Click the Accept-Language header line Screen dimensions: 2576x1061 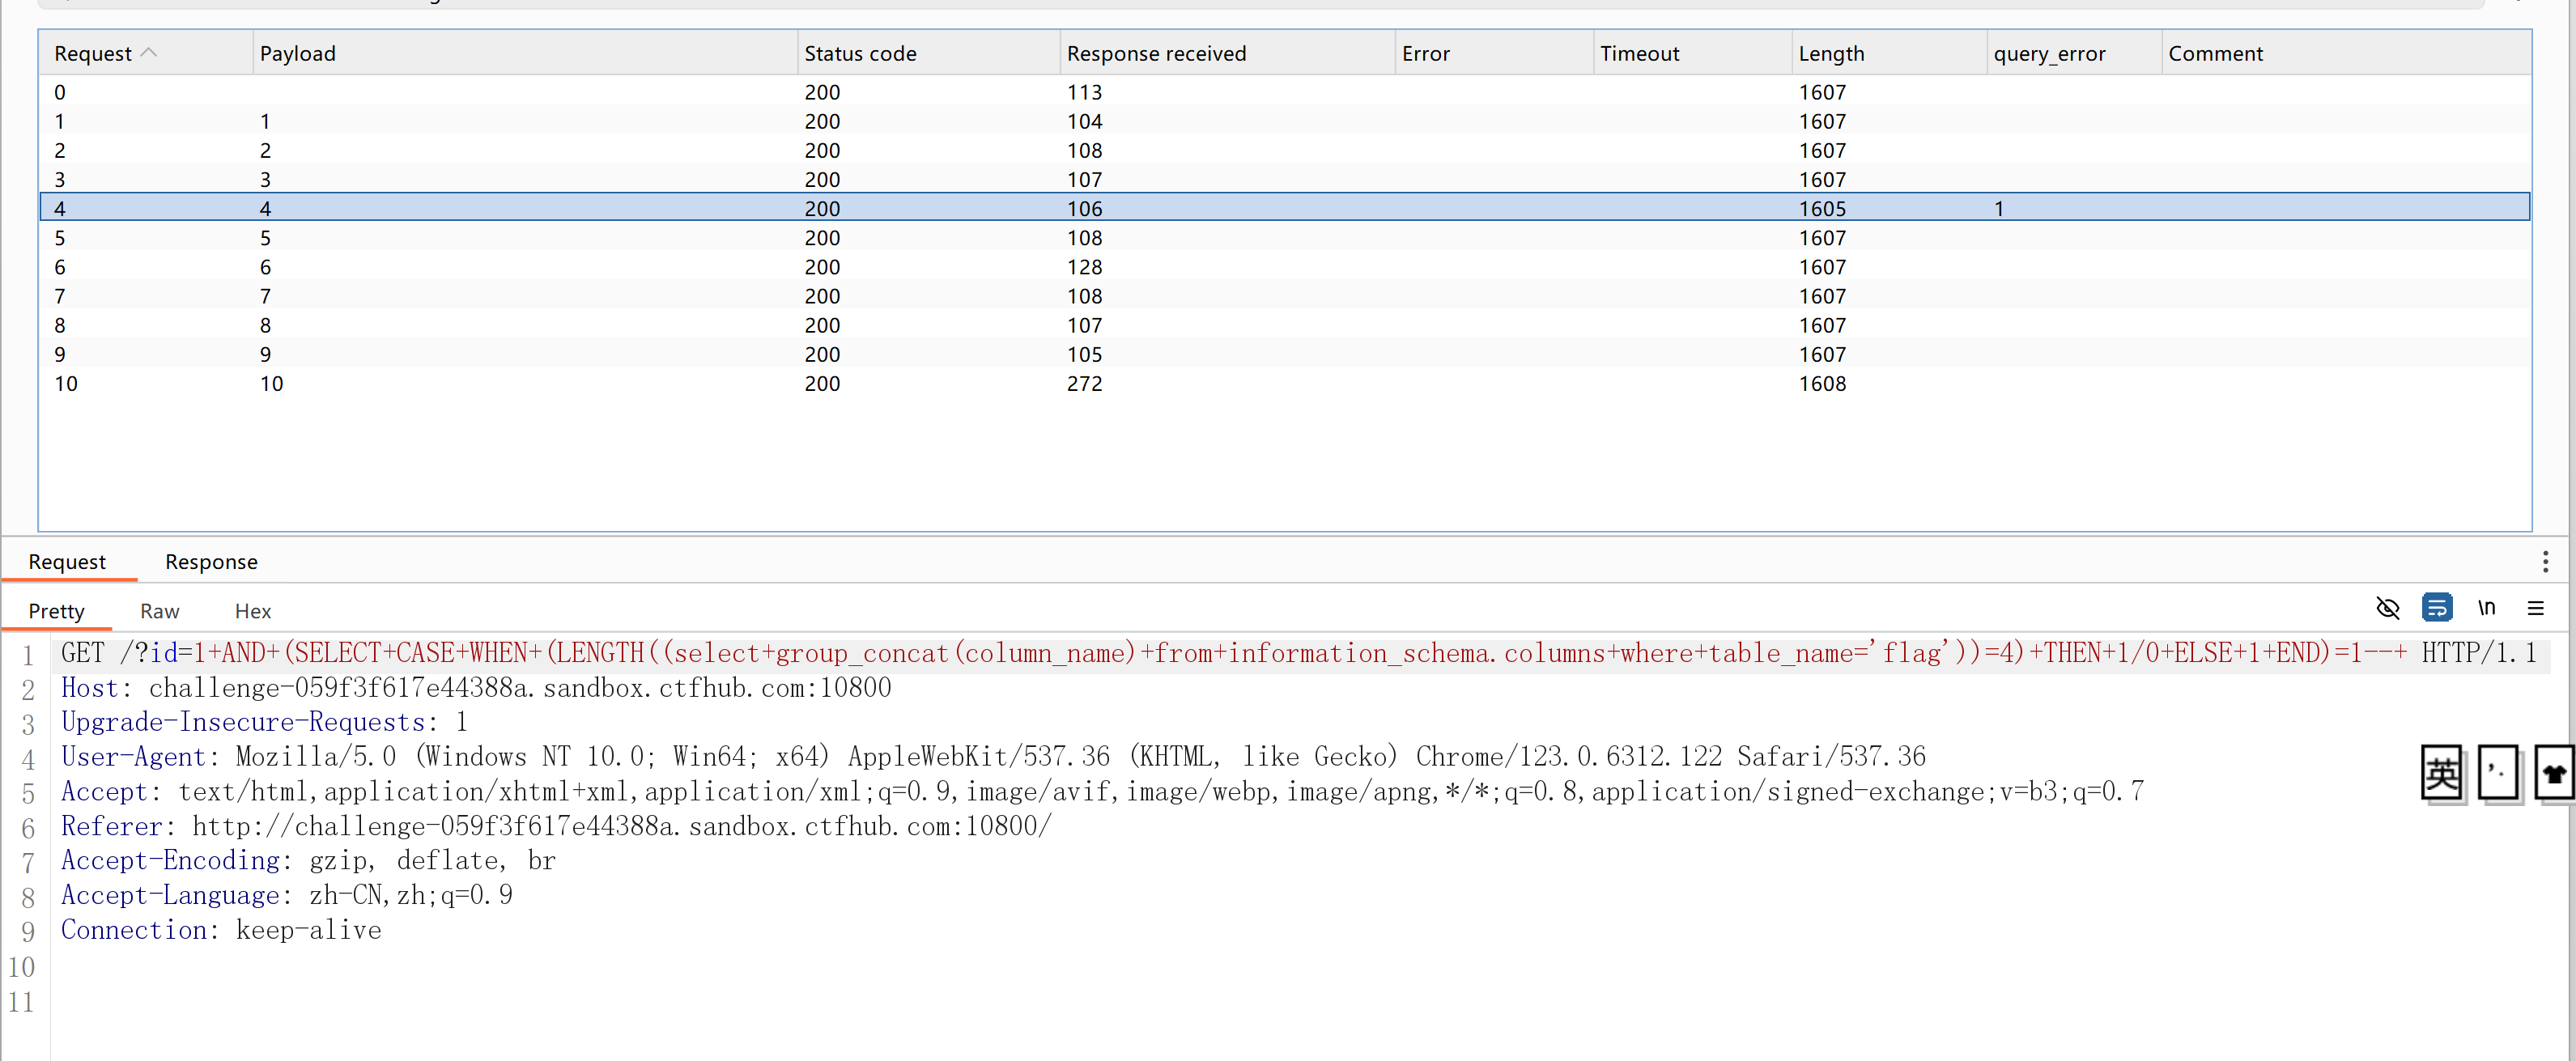click(x=286, y=895)
